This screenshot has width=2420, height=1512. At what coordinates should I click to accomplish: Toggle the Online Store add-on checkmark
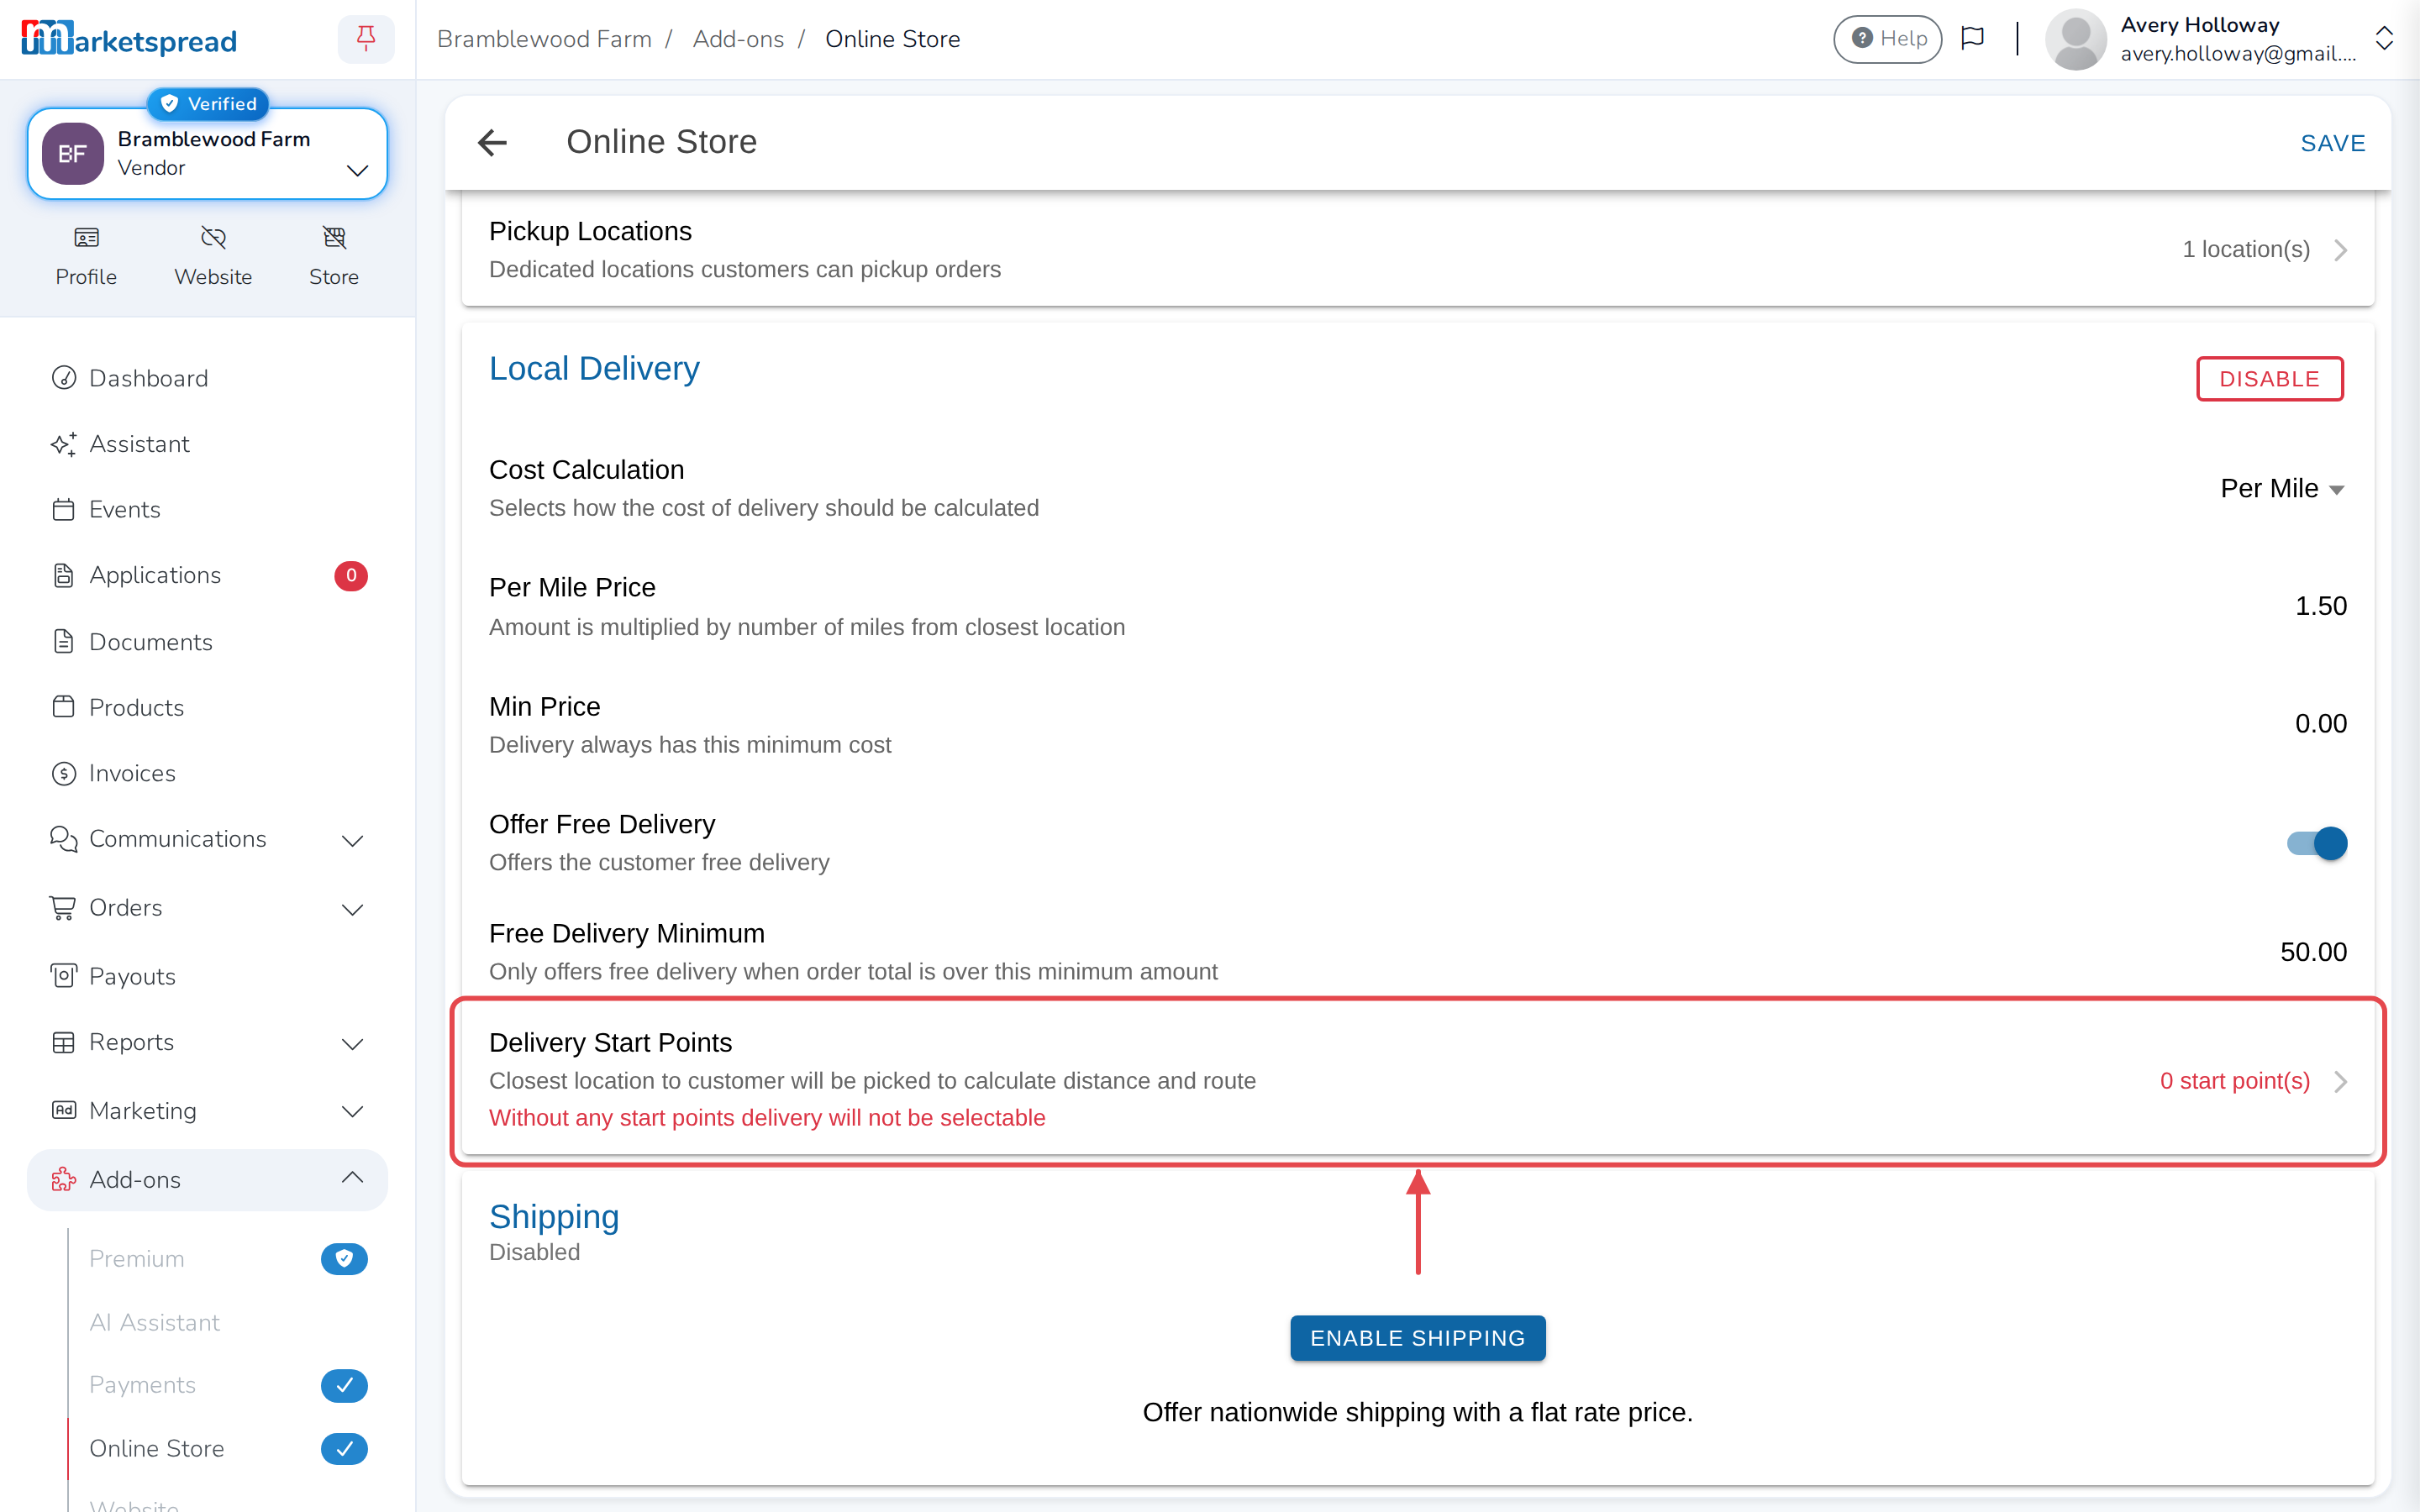click(344, 1448)
